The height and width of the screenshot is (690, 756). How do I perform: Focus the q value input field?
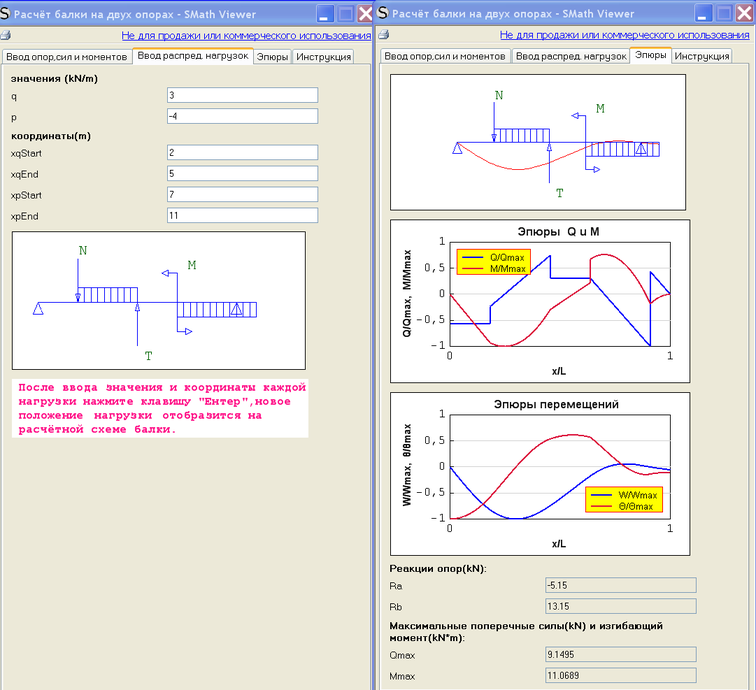click(x=242, y=95)
